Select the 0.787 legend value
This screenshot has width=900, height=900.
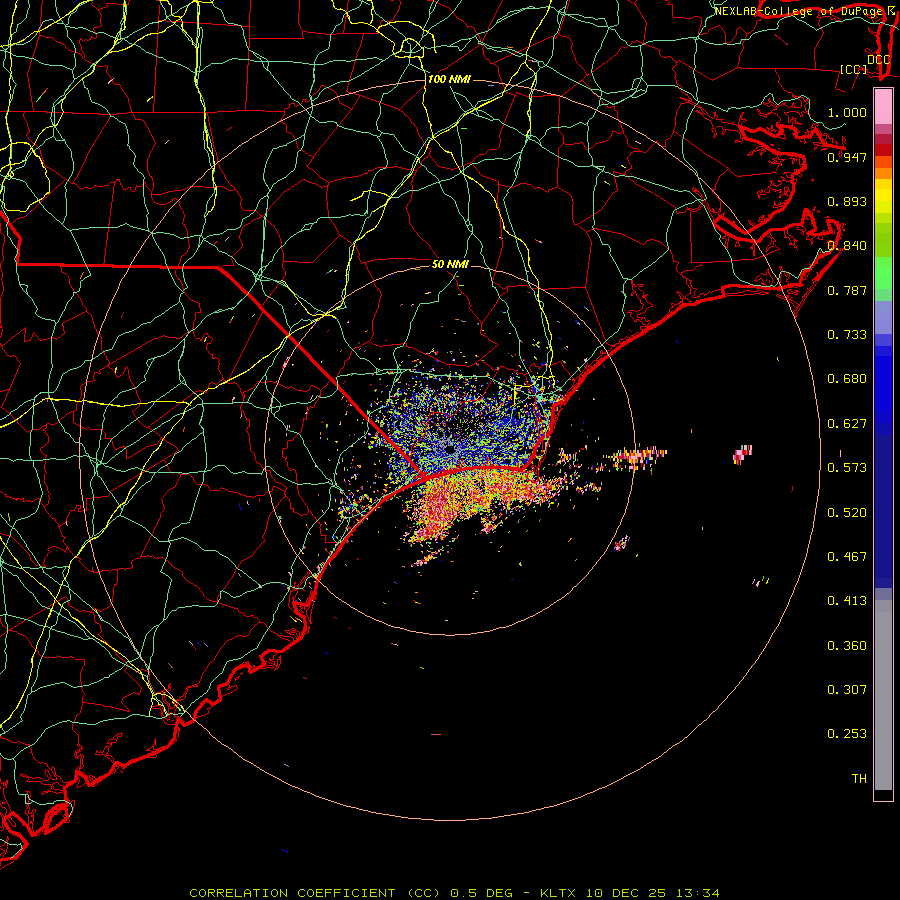point(847,290)
